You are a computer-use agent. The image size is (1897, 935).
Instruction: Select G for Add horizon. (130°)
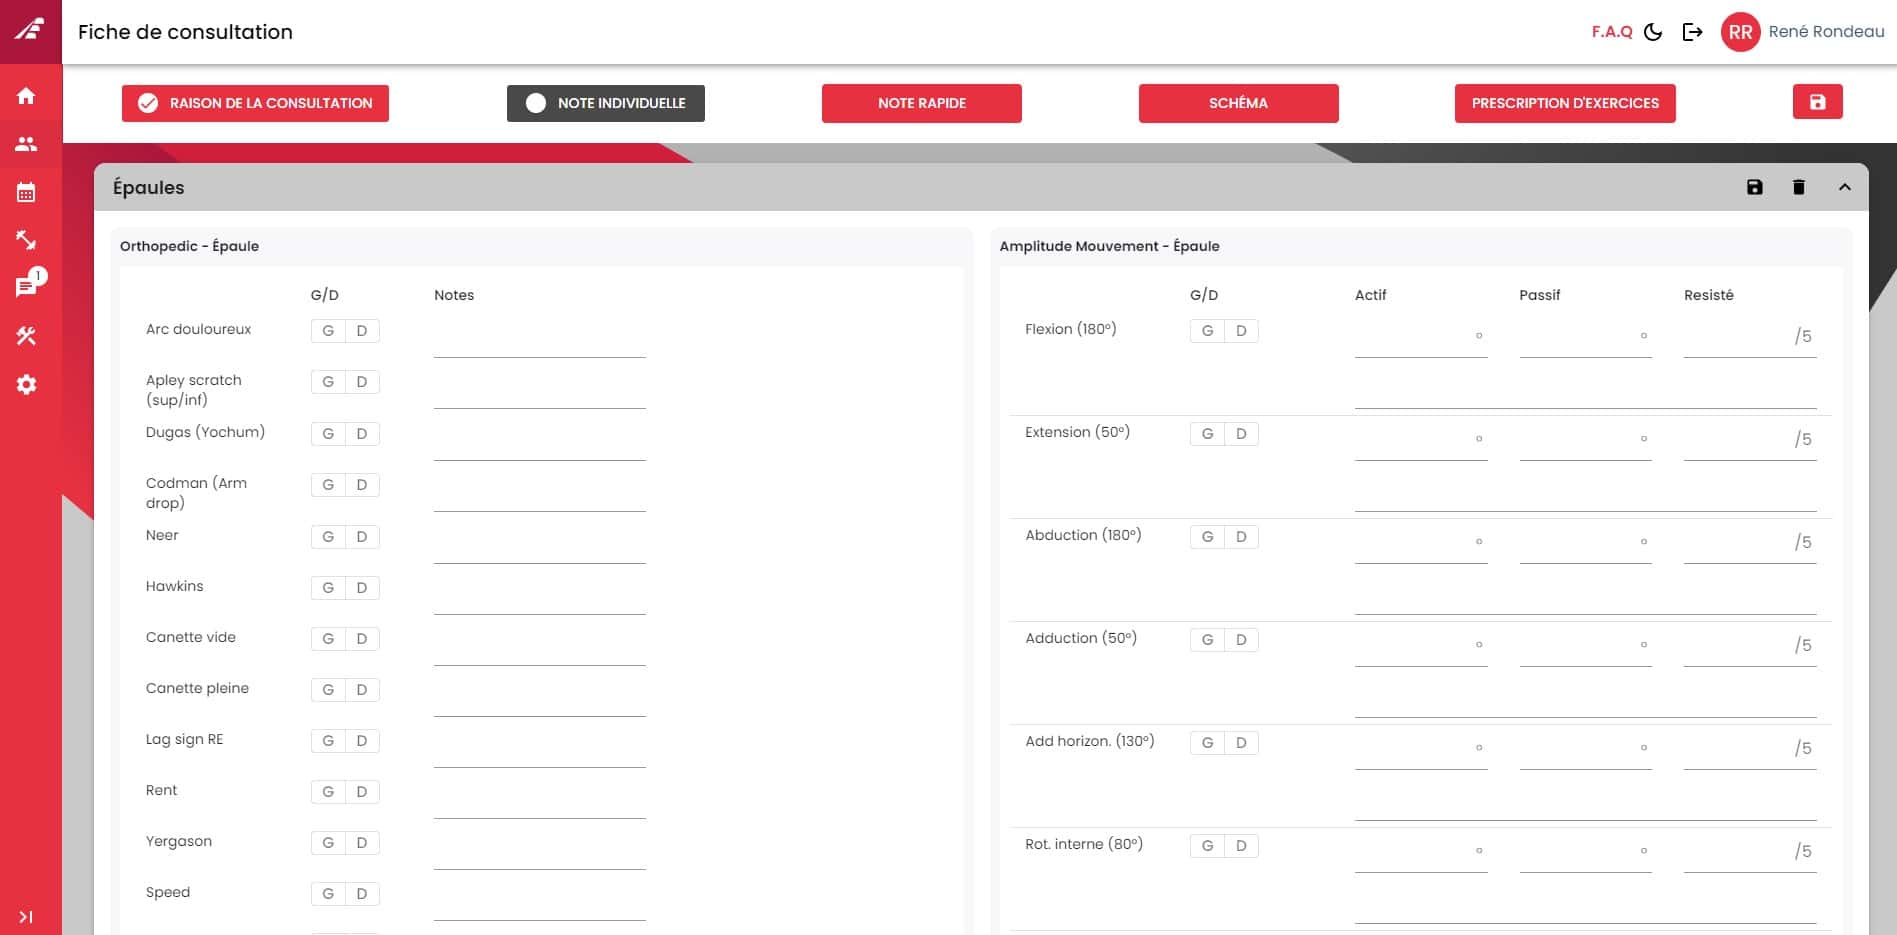1207,743
